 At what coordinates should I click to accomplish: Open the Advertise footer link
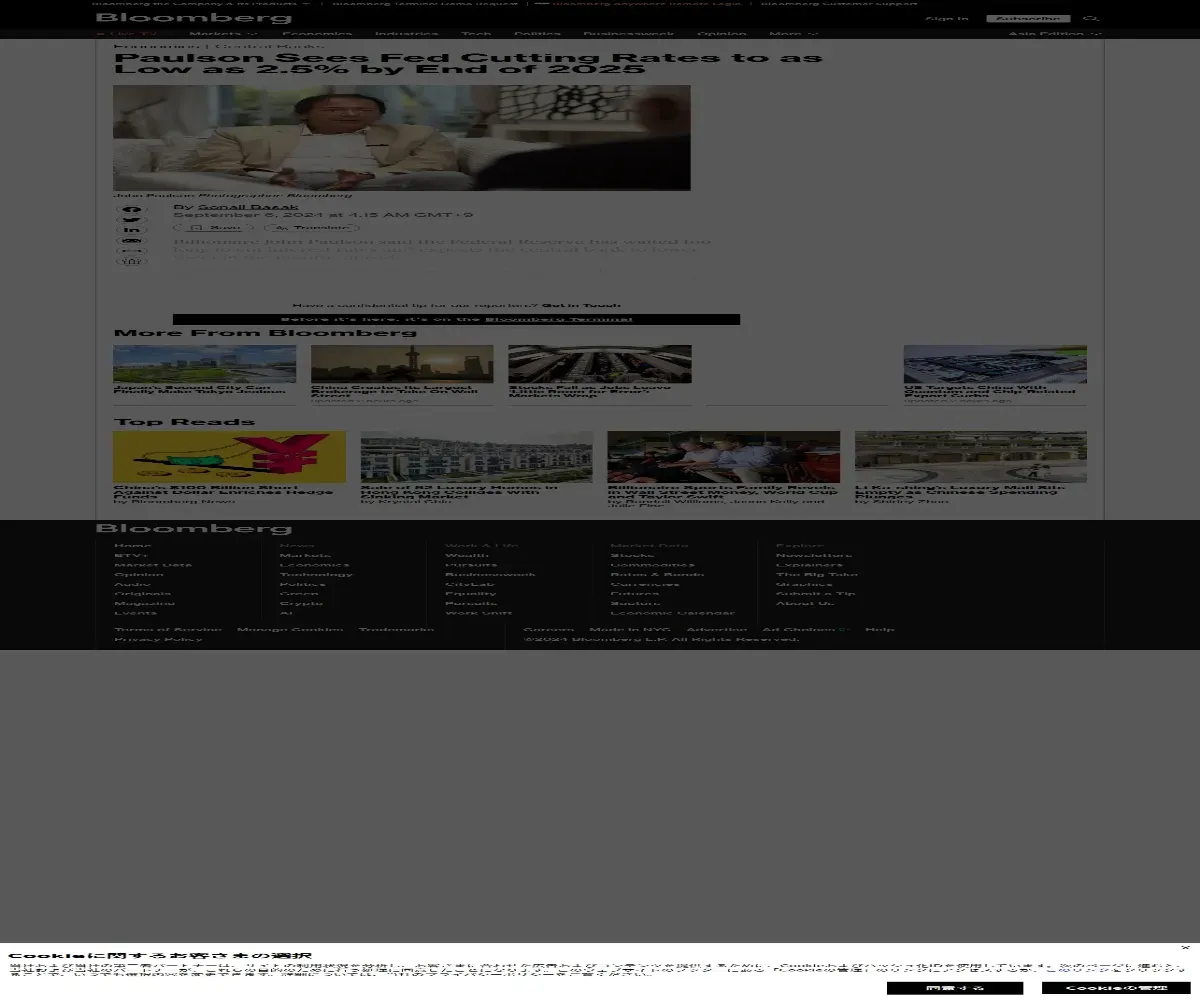[x=716, y=629]
